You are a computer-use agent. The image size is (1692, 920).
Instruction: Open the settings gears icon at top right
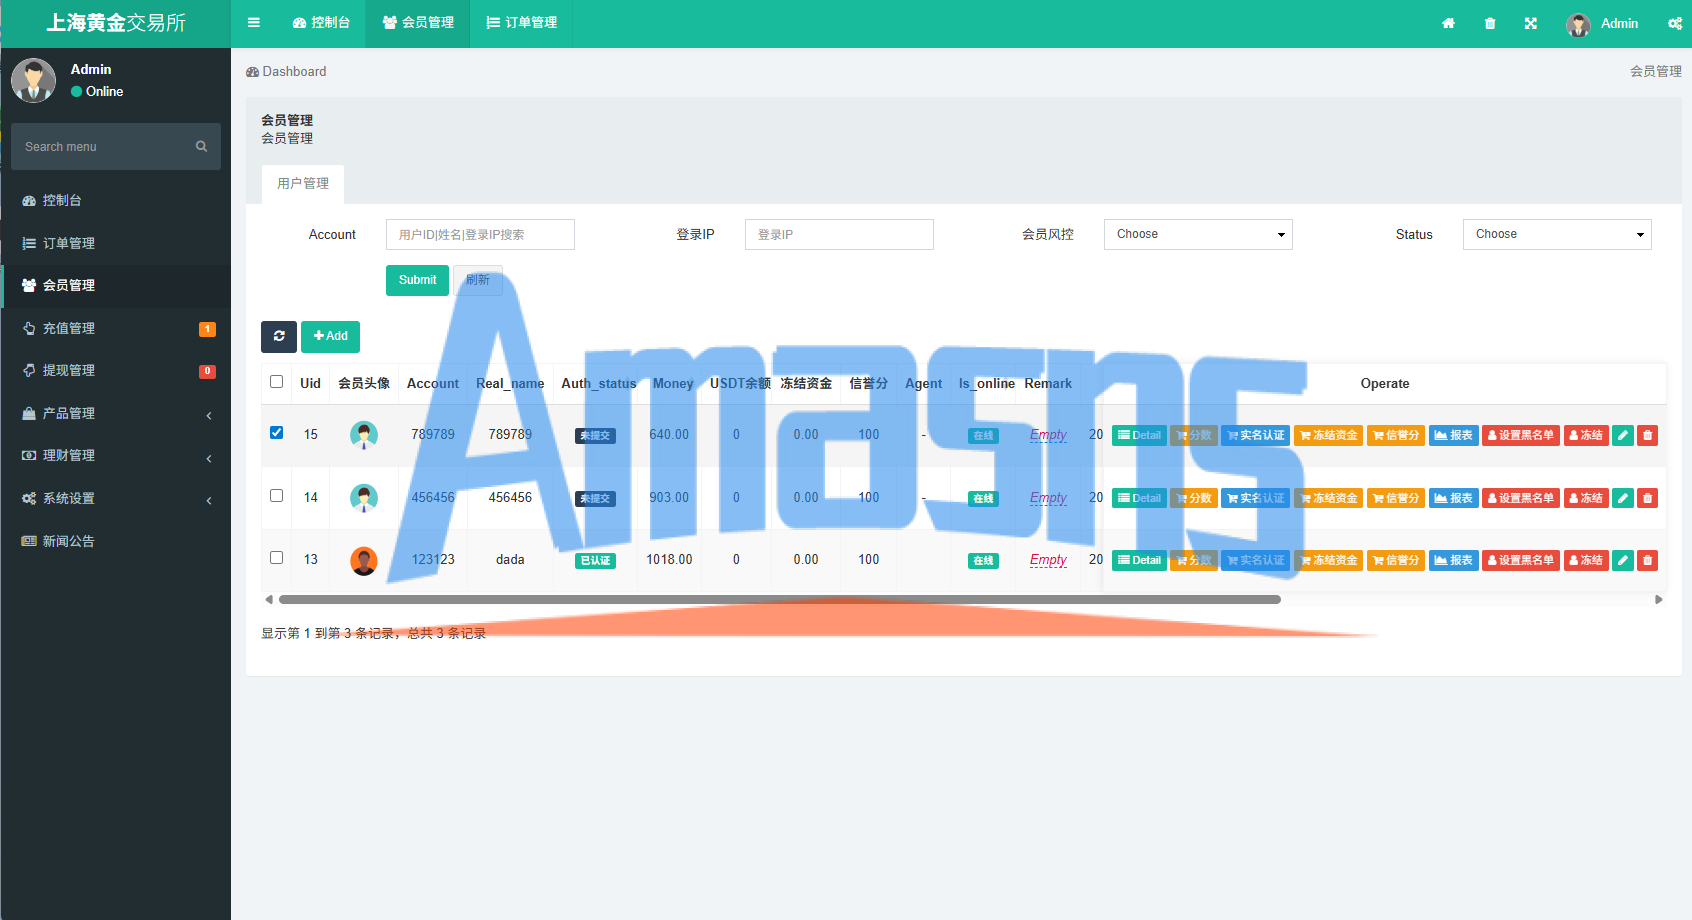pos(1675,23)
